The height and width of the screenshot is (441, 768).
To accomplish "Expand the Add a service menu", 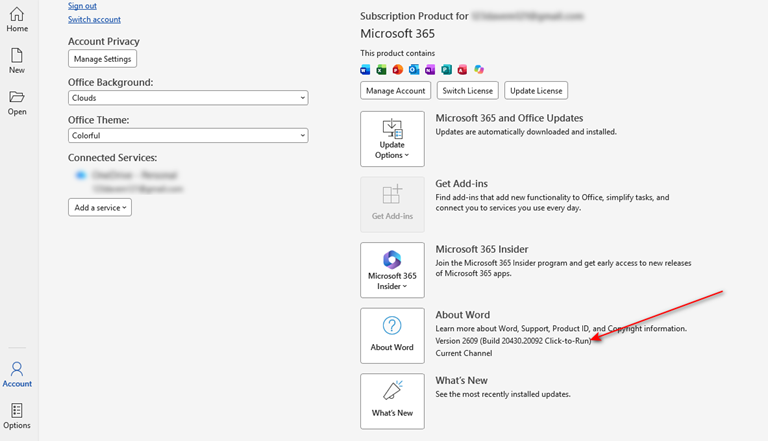I will pos(100,207).
